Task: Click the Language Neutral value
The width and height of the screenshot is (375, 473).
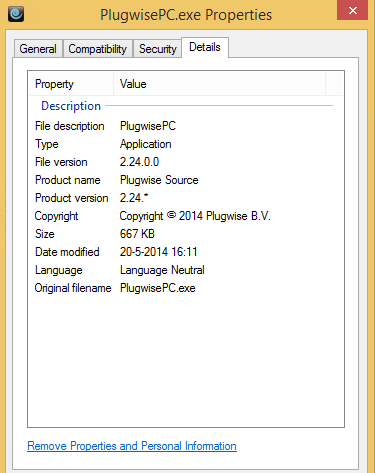Action: click(162, 270)
